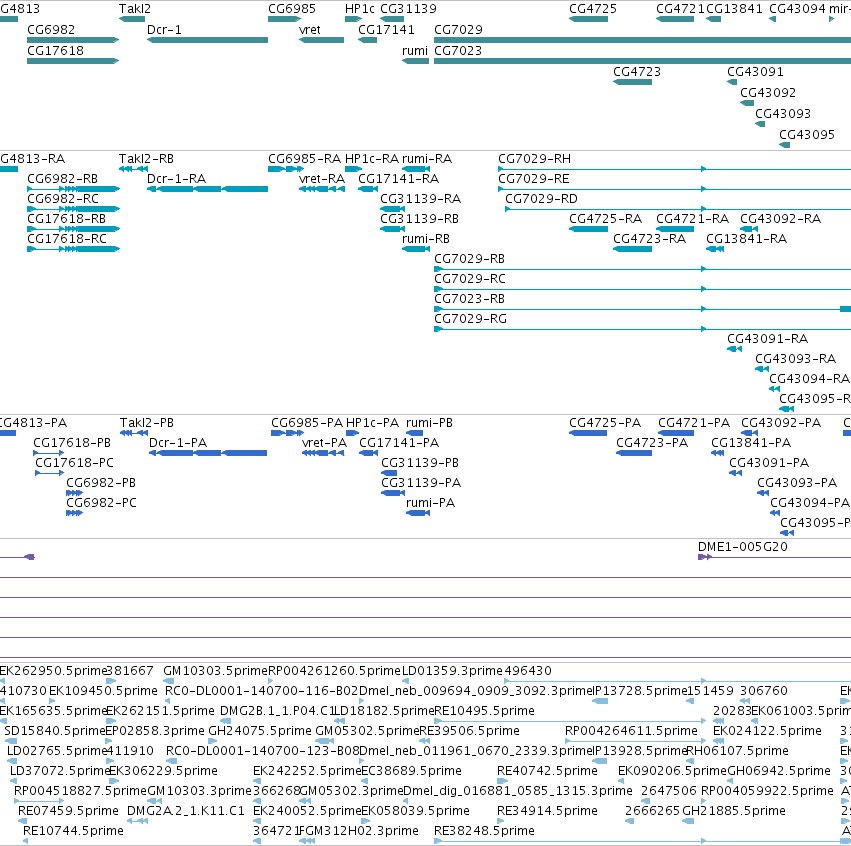Click the rumi gene label

pos(415,50)
